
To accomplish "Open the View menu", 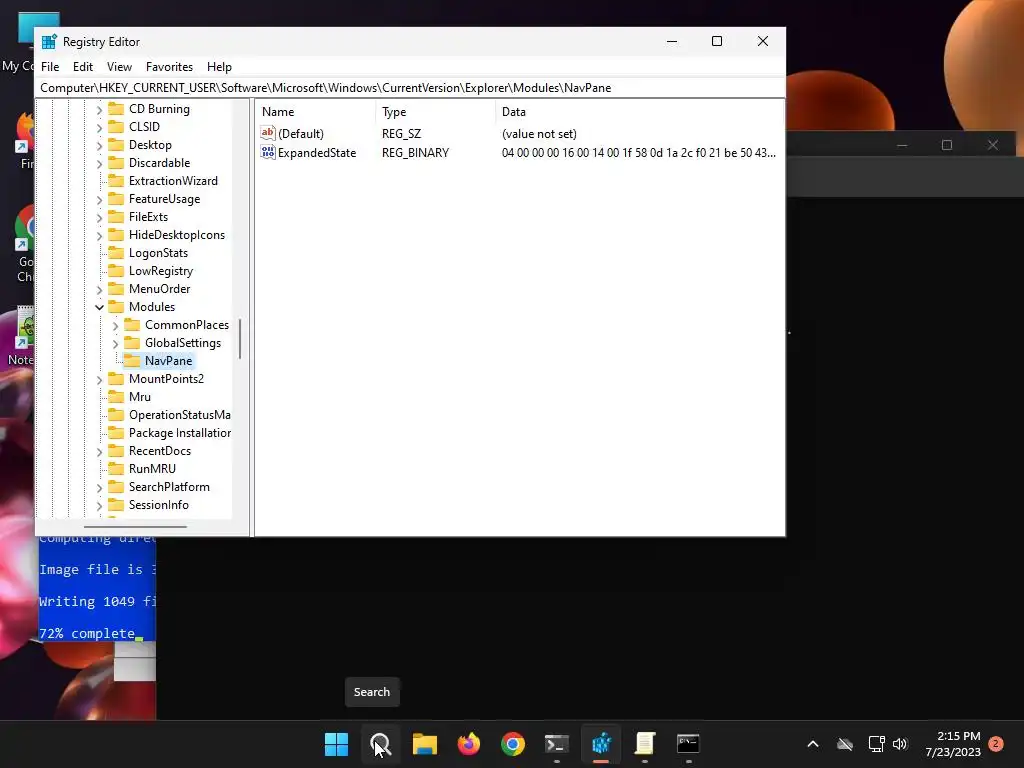I will pyautogui.click(x=119, y=67).
